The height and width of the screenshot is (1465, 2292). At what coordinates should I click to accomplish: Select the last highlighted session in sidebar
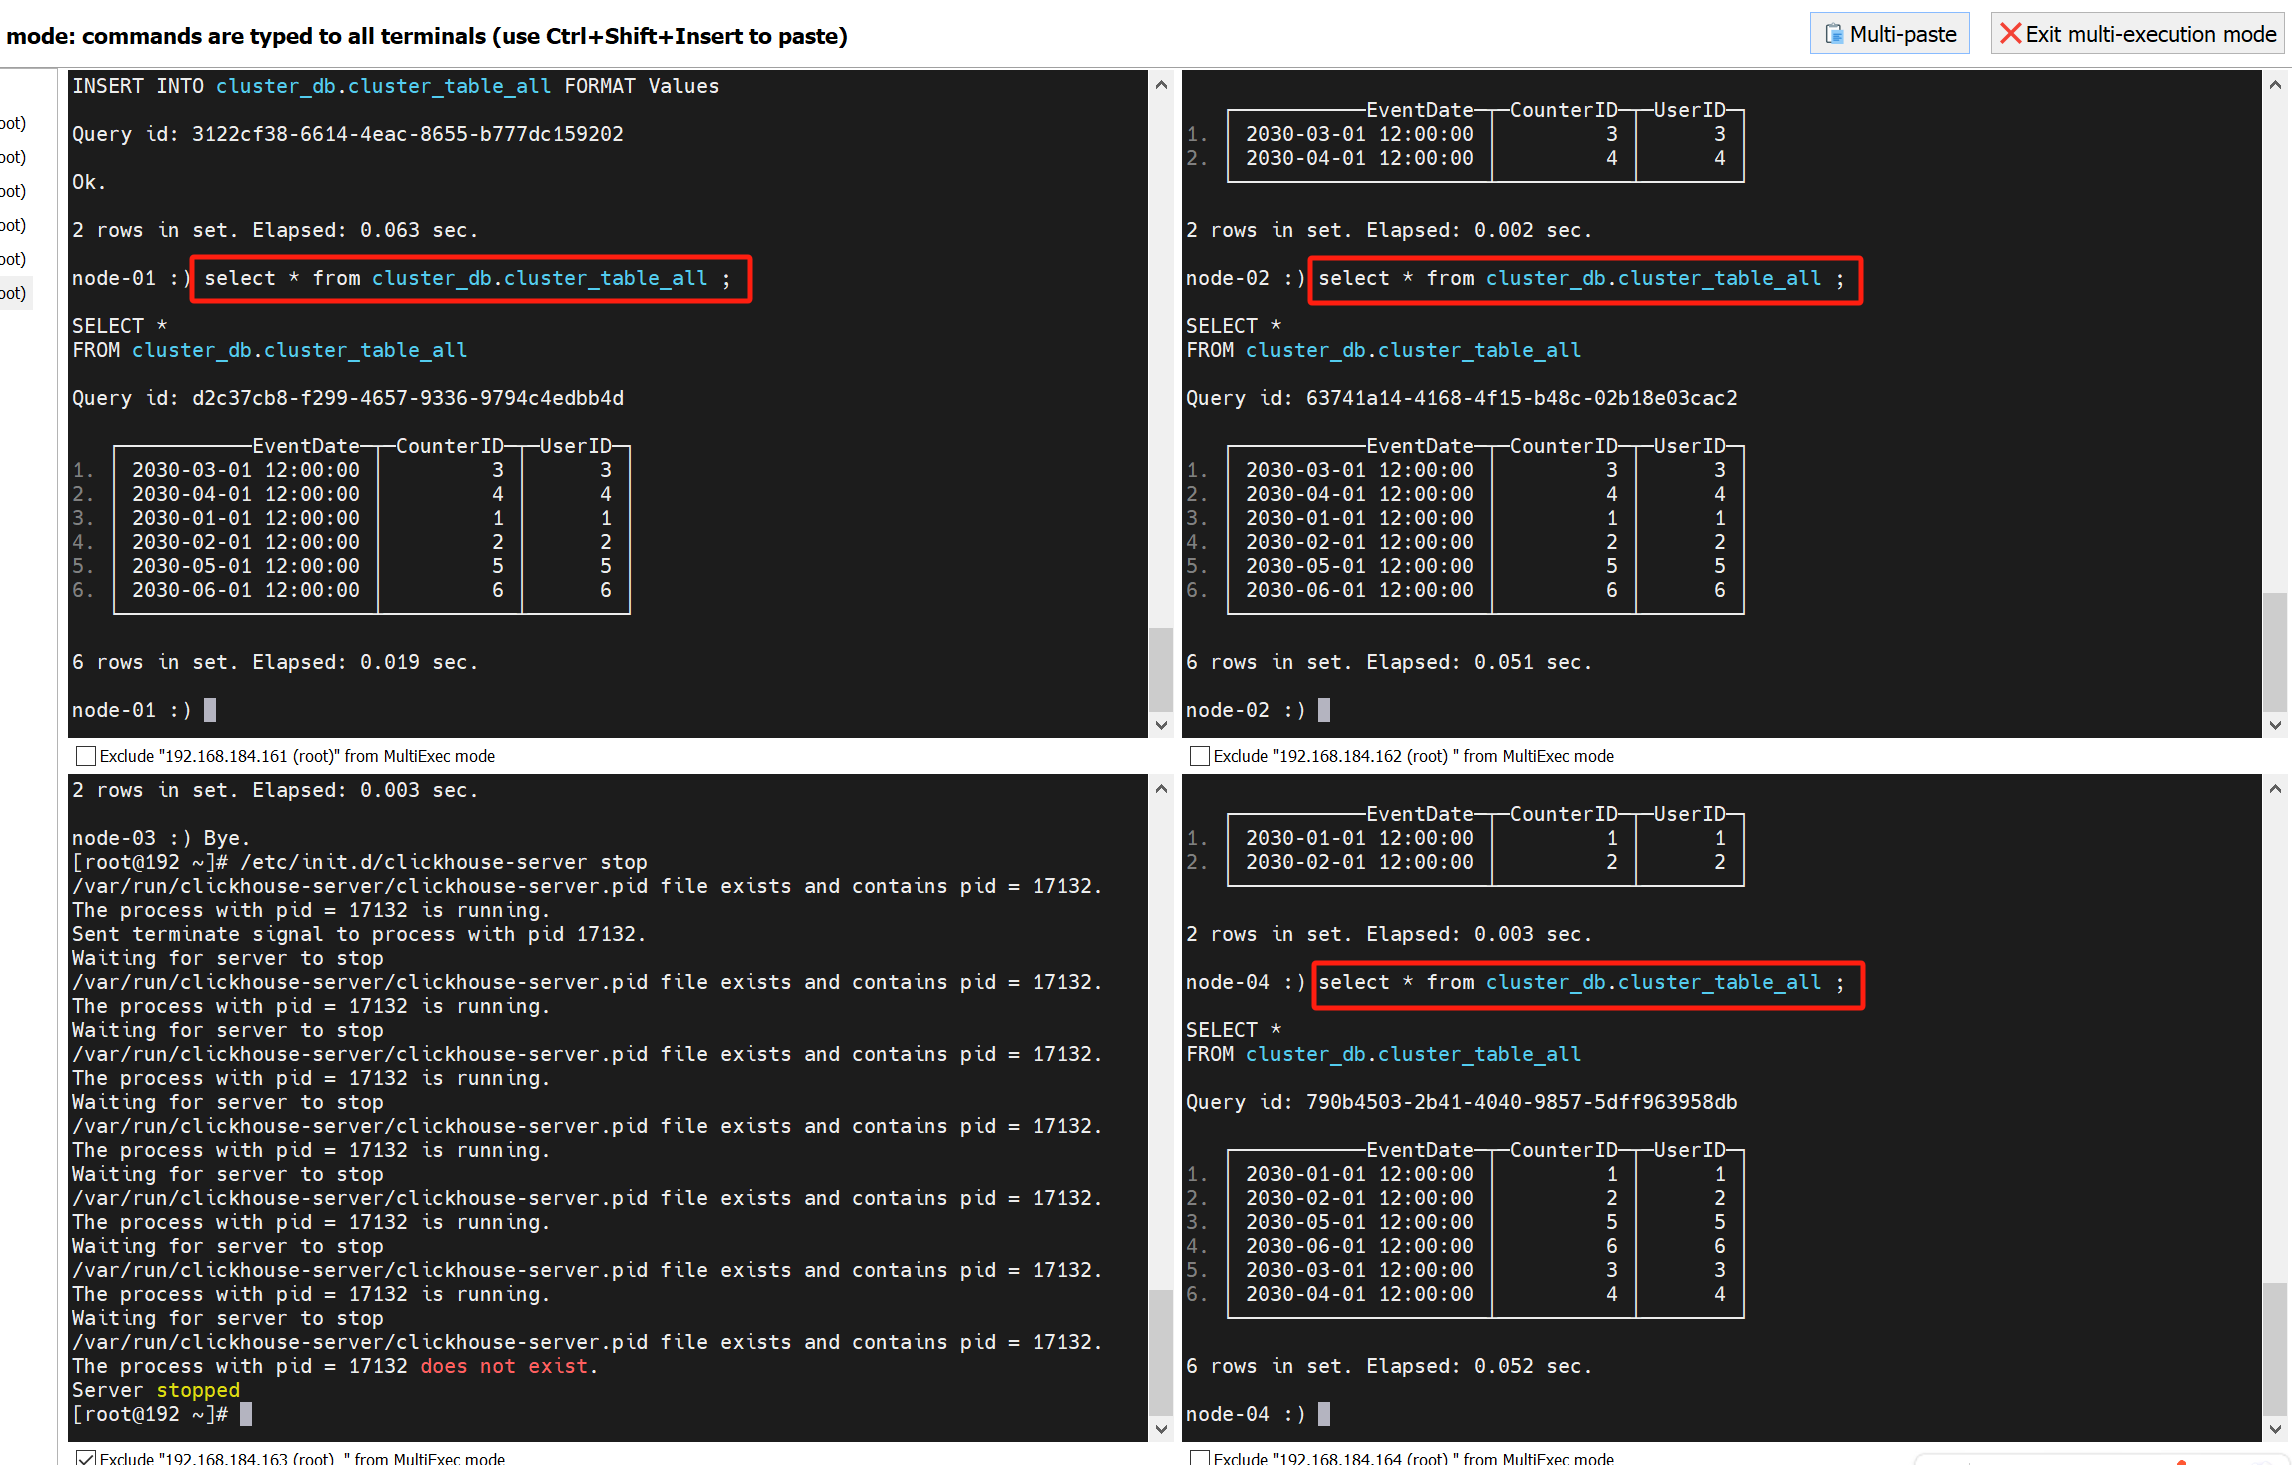pos(14,293)
